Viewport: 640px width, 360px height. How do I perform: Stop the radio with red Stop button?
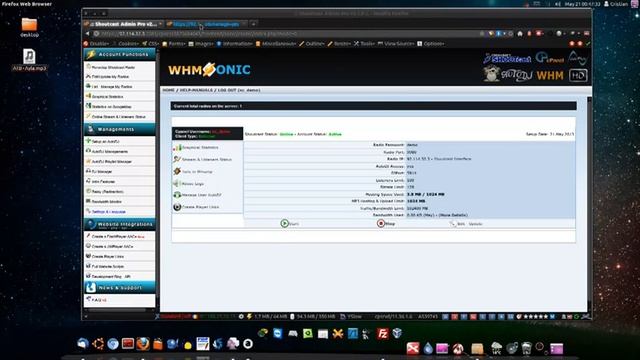(x=386, y=224)
